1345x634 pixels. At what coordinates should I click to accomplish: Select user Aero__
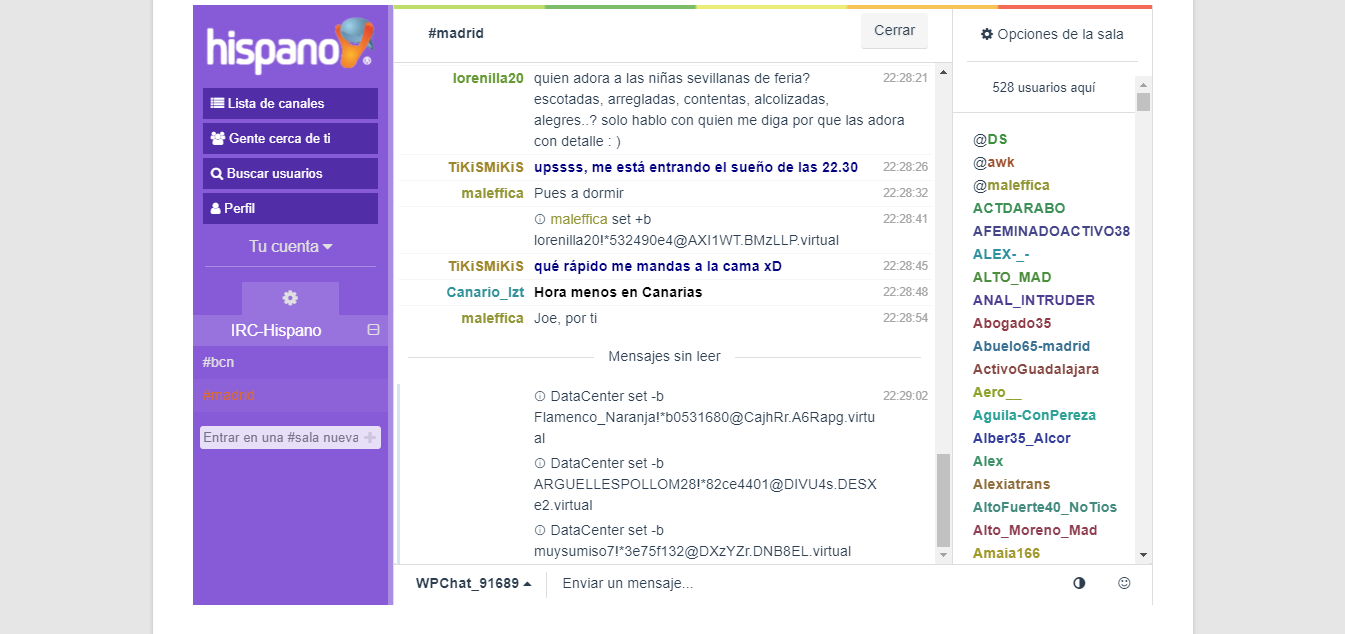997,392
